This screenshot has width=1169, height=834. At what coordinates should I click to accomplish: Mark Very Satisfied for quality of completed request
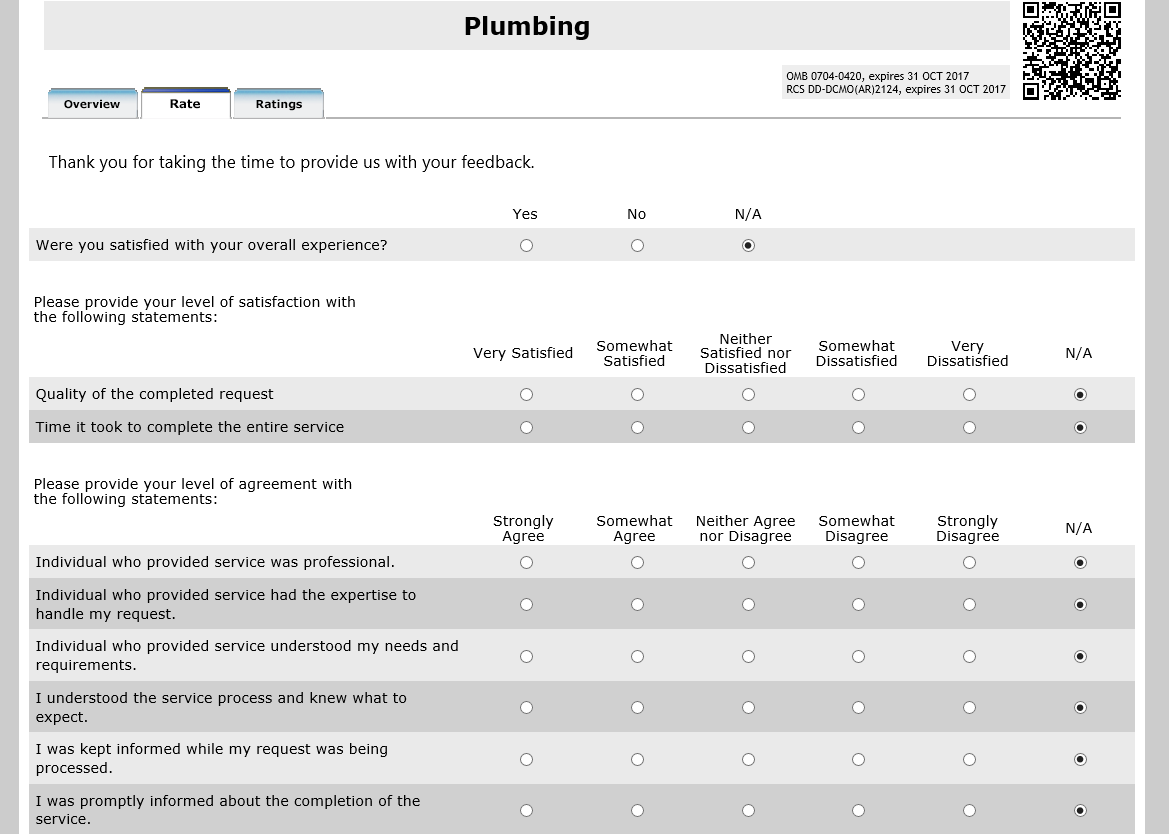point(527,395)
